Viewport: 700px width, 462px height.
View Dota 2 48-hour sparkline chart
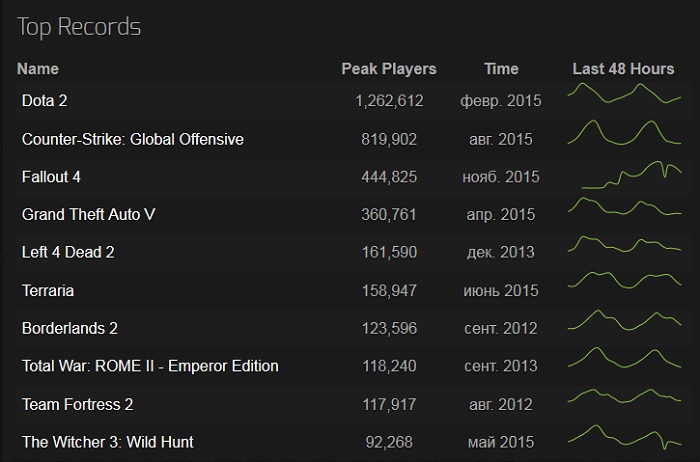pyautogui.click(x=623, y=95)
